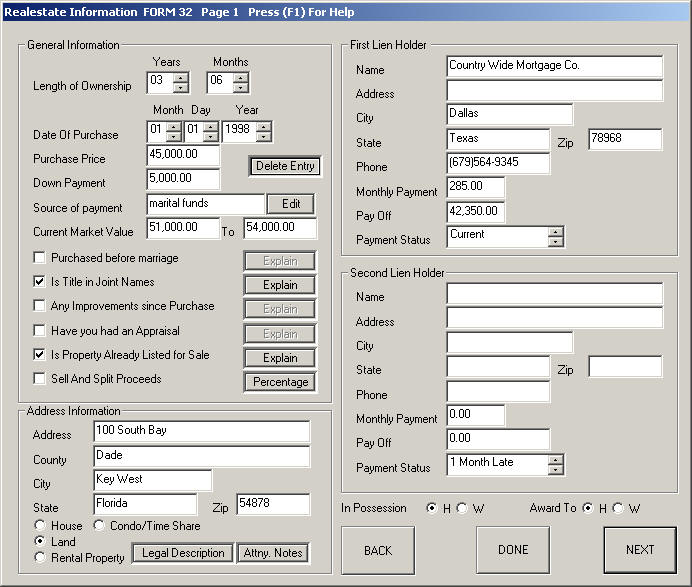Step down Second Lien Payment Status
This screenshot has width=692, height=587.
(556, 469)
